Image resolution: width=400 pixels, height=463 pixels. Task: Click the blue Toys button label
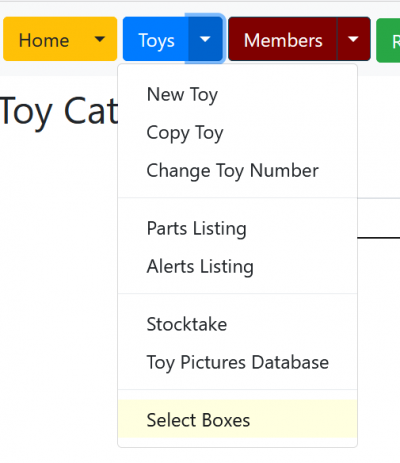(156, 39)
